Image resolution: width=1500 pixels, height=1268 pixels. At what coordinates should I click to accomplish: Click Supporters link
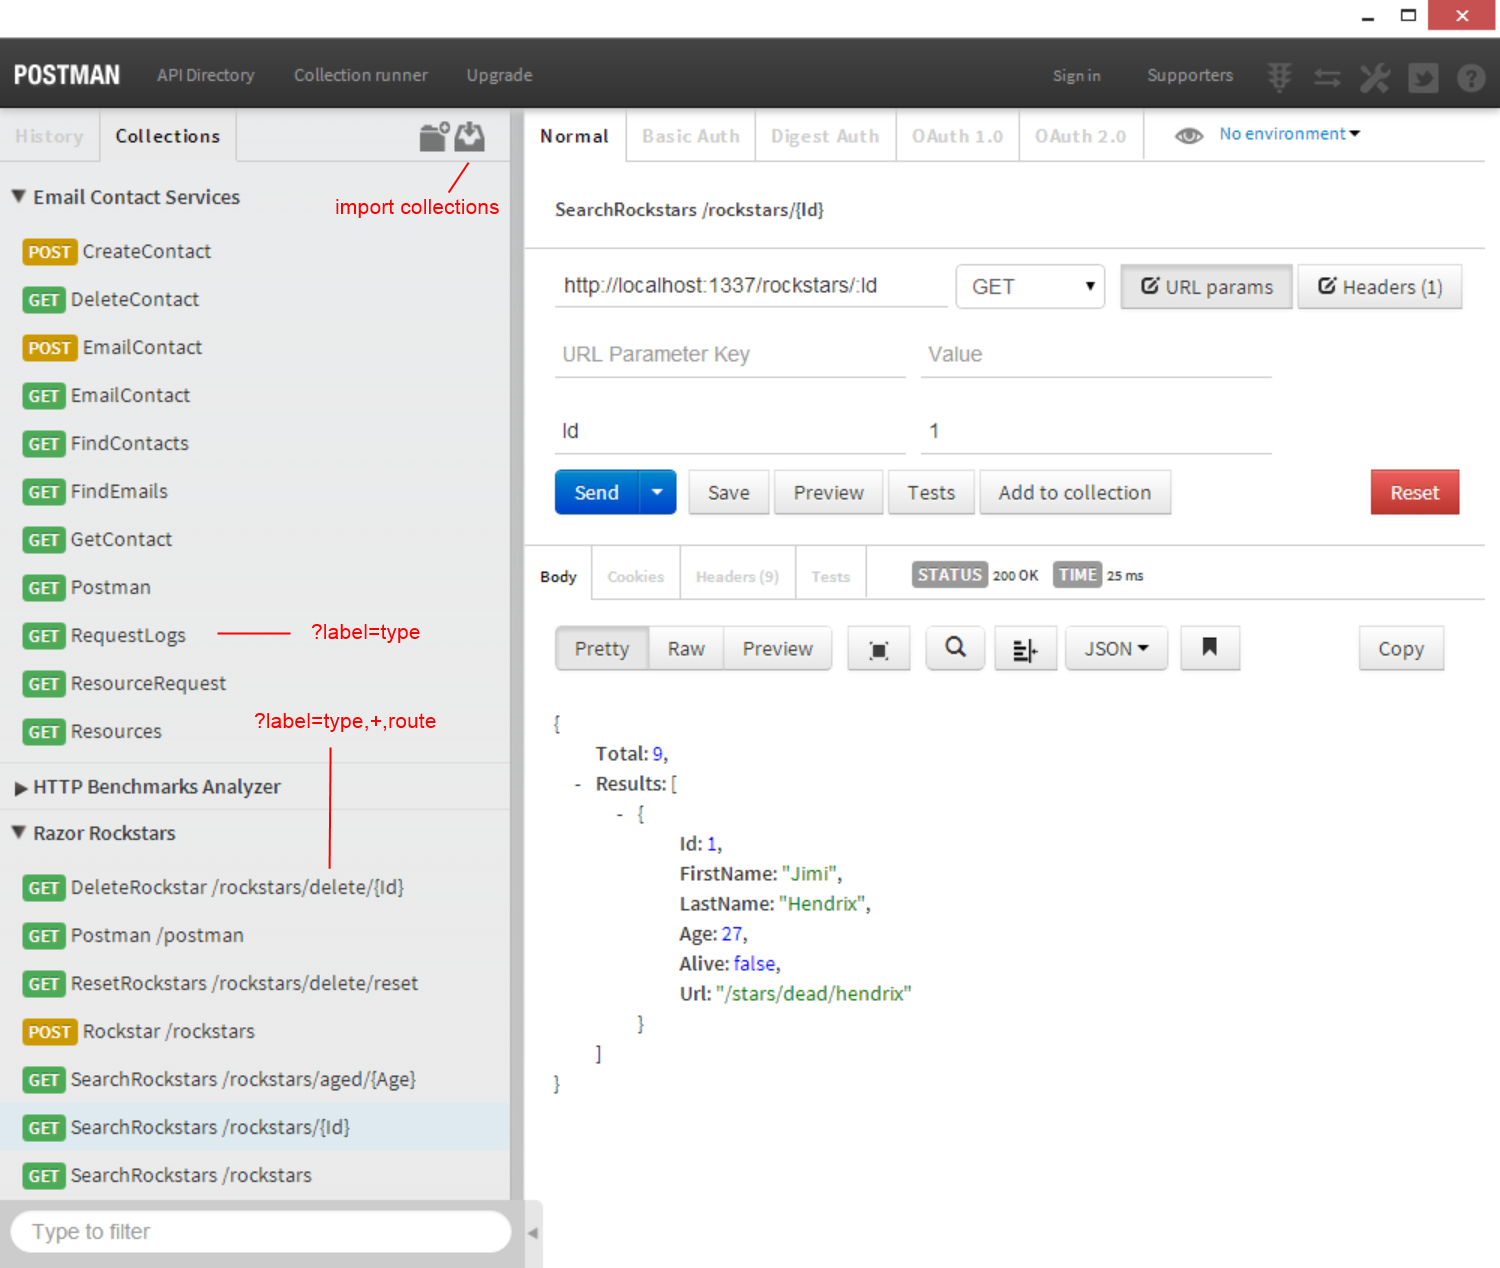click(1190, 75)
